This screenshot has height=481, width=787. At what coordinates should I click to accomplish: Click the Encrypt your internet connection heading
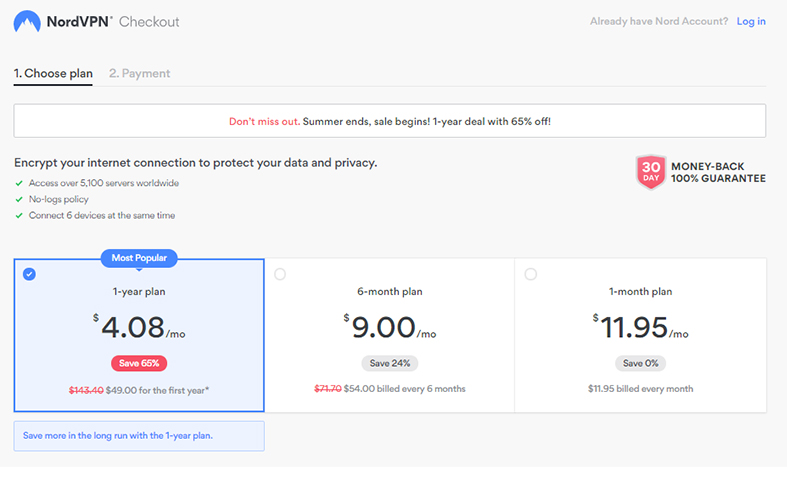pyautogui.click(x=196, y=163)
